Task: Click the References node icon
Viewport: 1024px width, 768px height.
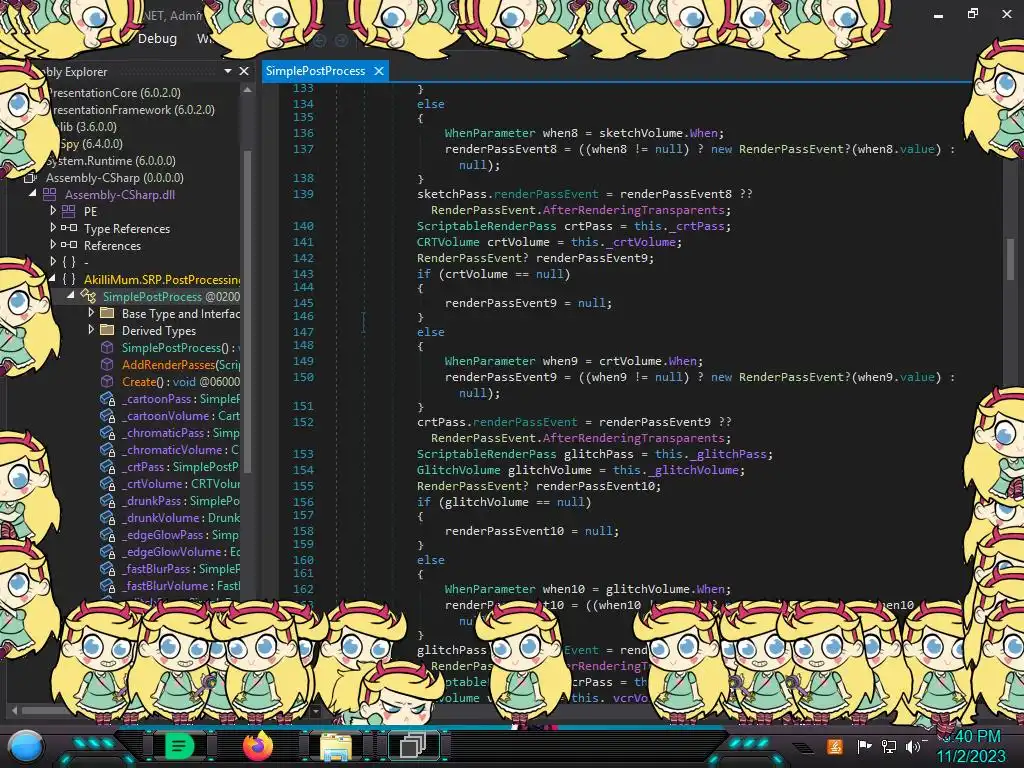Action: (x=69, y=245)
